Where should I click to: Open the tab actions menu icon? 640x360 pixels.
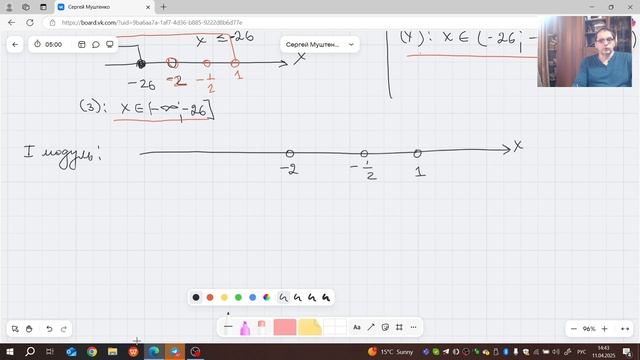(43, 7)
